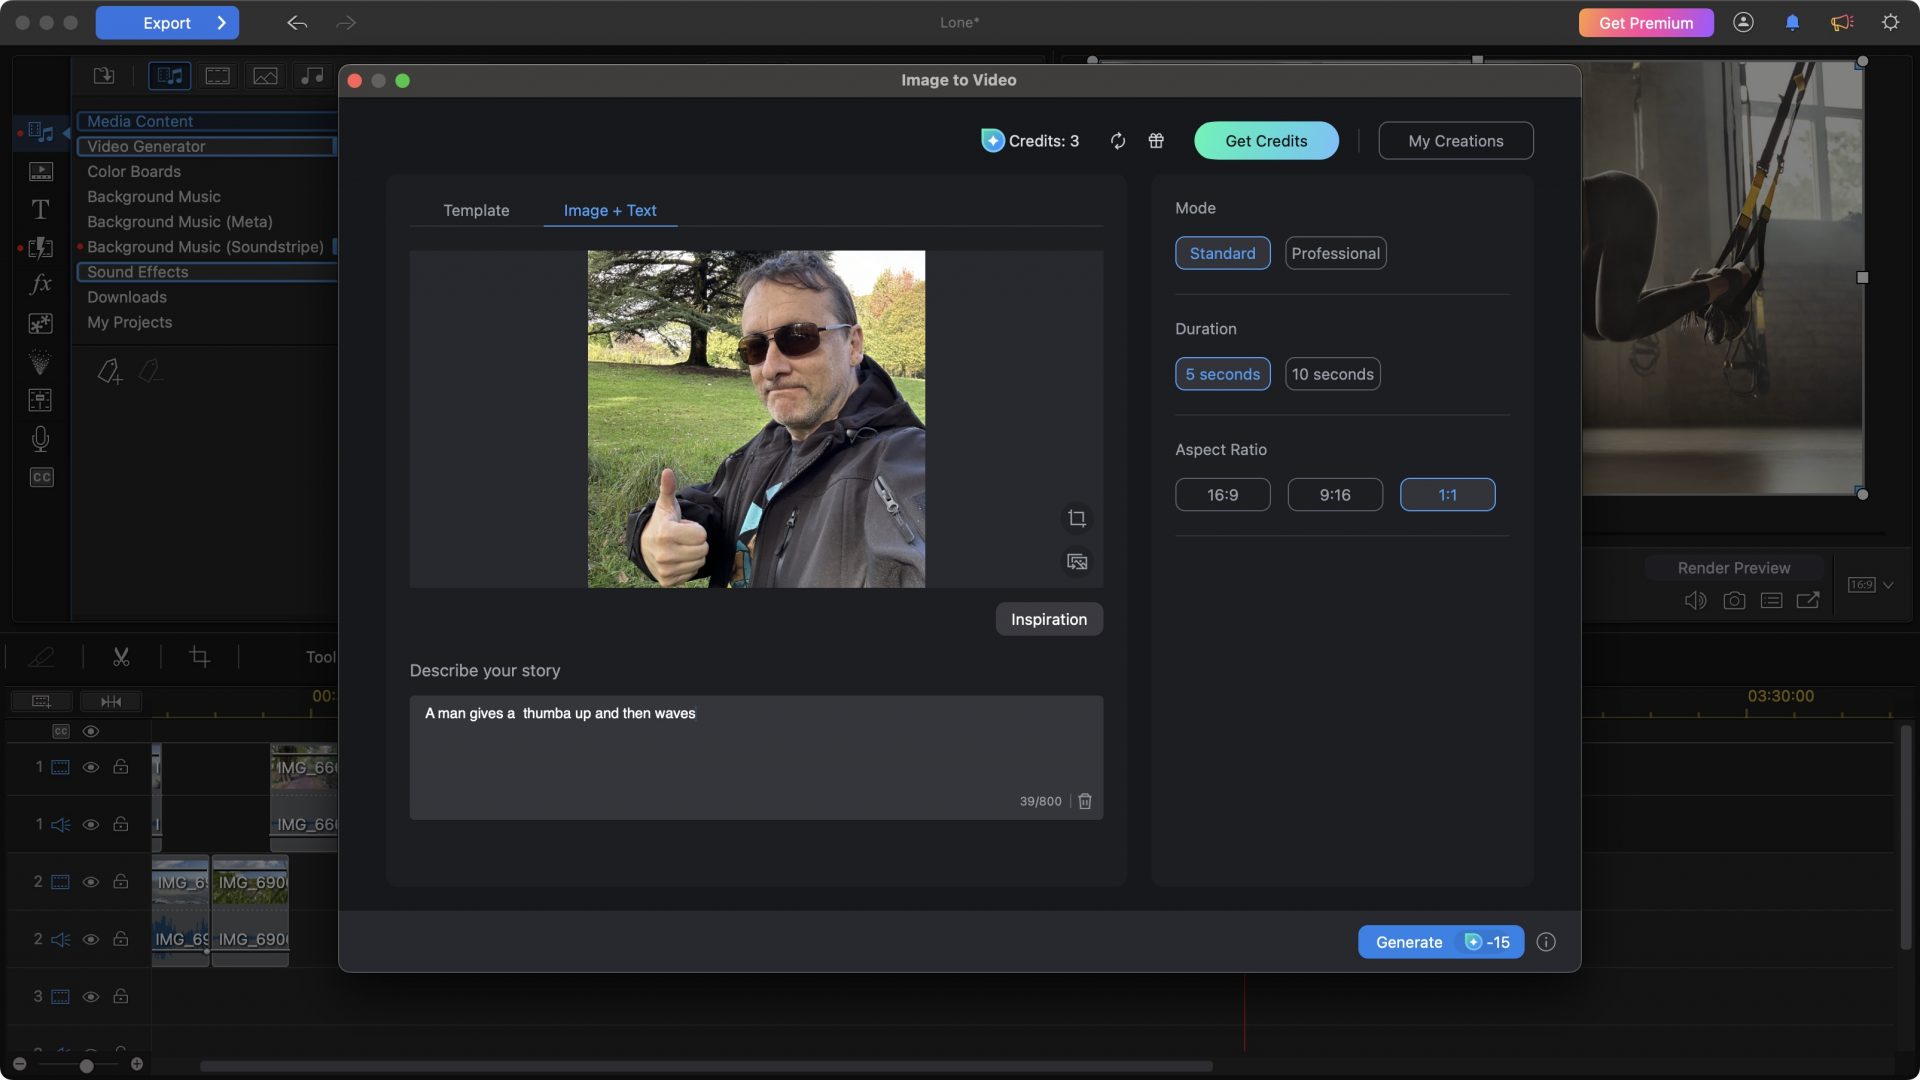
Task: Open Background Music in media list
Action: [x=153, y=197]
